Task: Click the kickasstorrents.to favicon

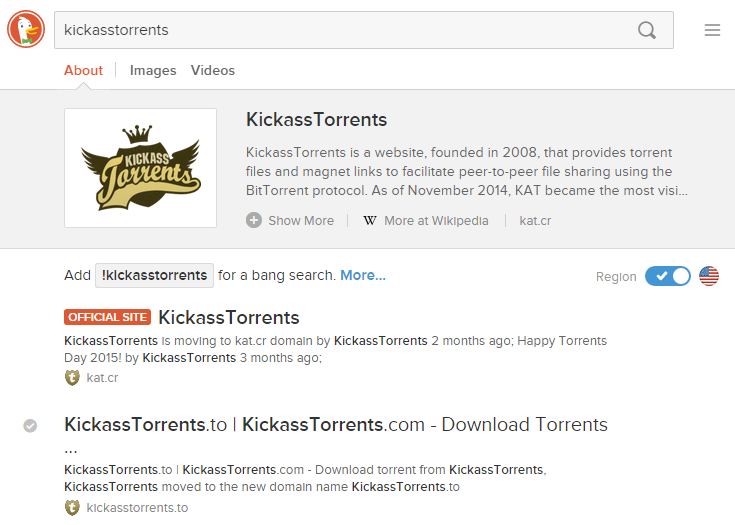Action: coord(72,508)
